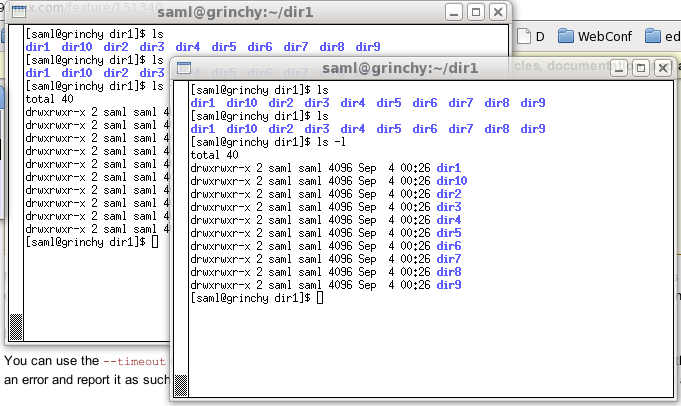The image size is (681, 406).
Task: Click dir9 in the back terminal's first listing
Action: [368, 47]
